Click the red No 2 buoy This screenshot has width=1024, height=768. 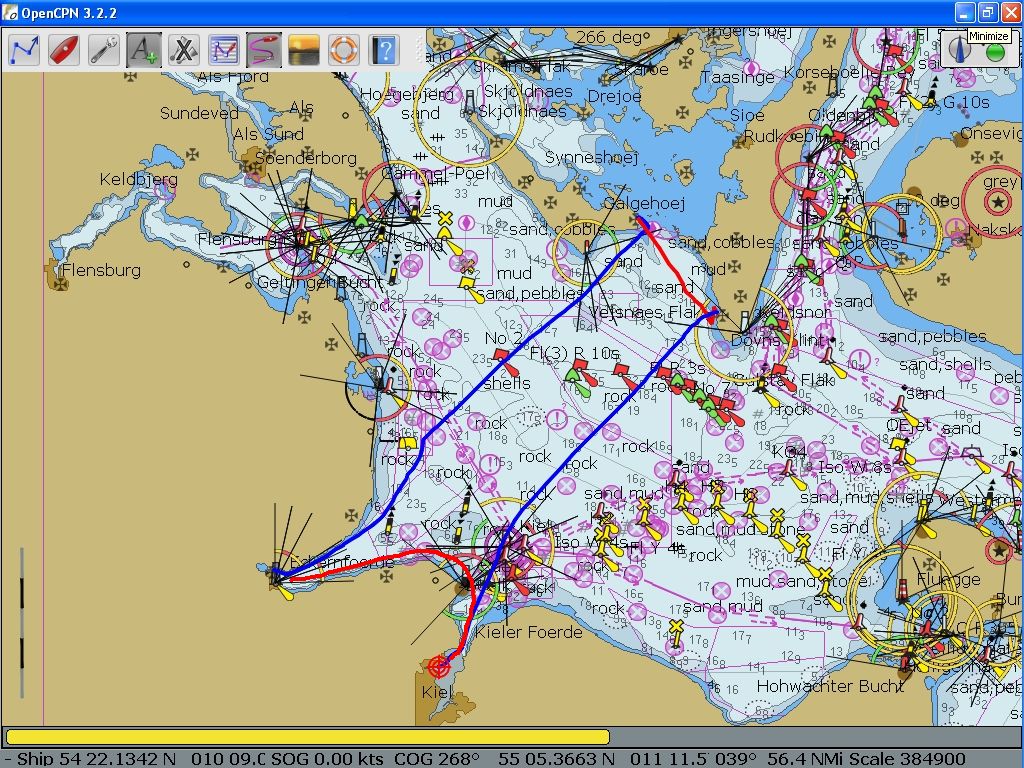[502, 357]
